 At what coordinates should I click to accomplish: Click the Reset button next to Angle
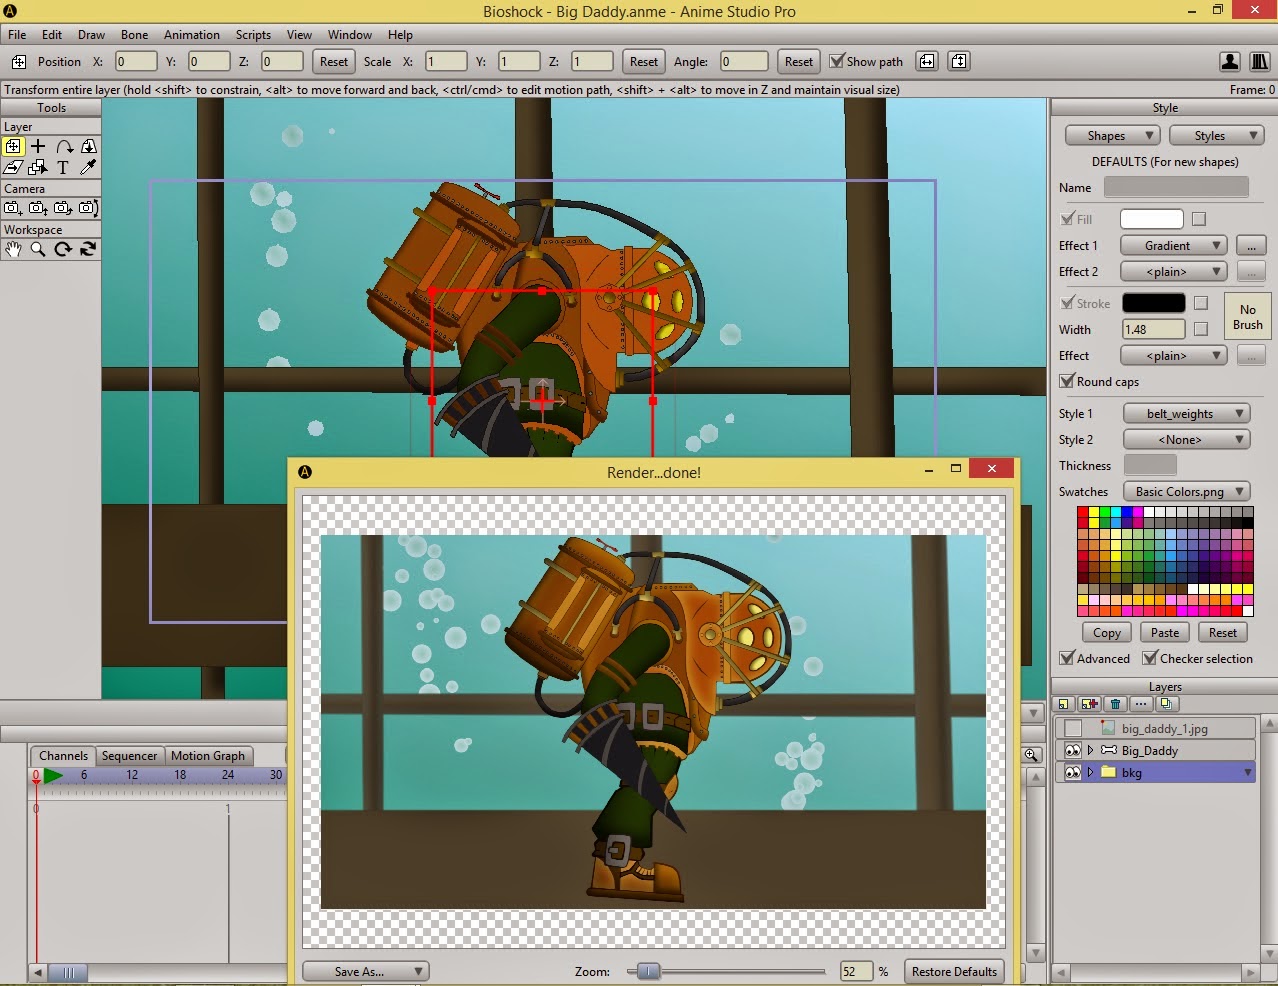tap(798, 61)
